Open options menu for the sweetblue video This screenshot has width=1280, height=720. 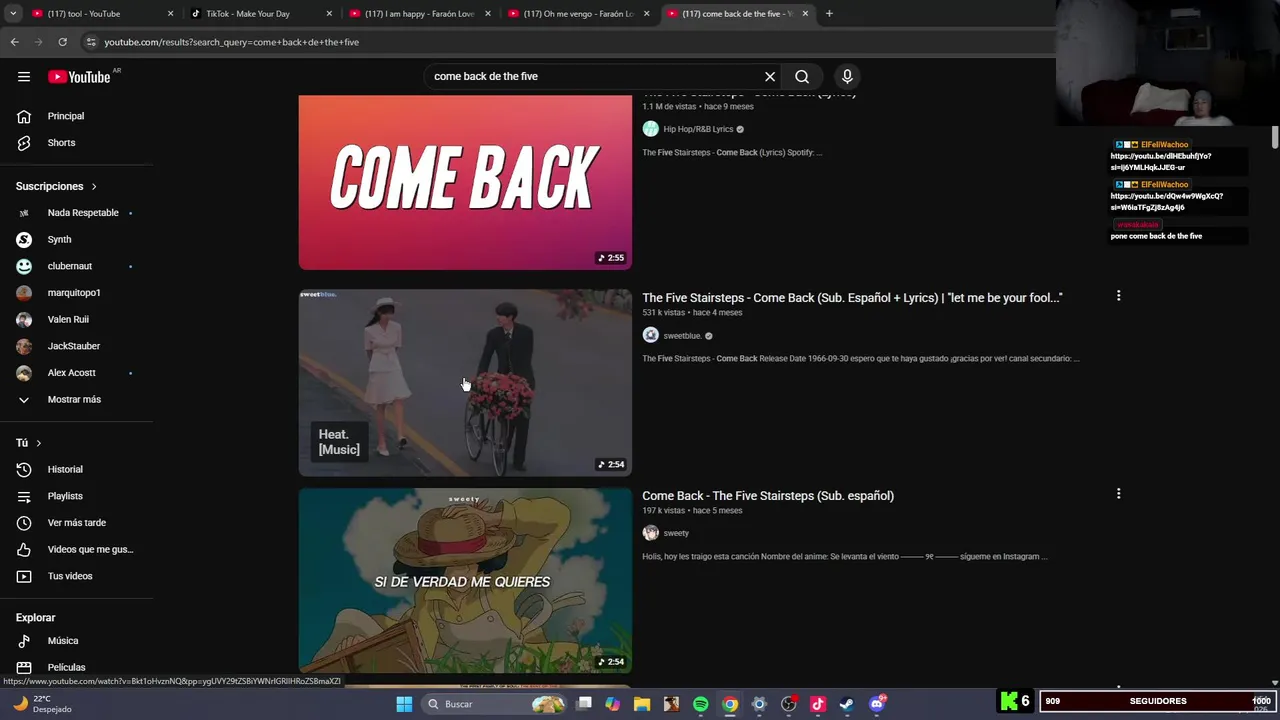(x=1118, y=296)
